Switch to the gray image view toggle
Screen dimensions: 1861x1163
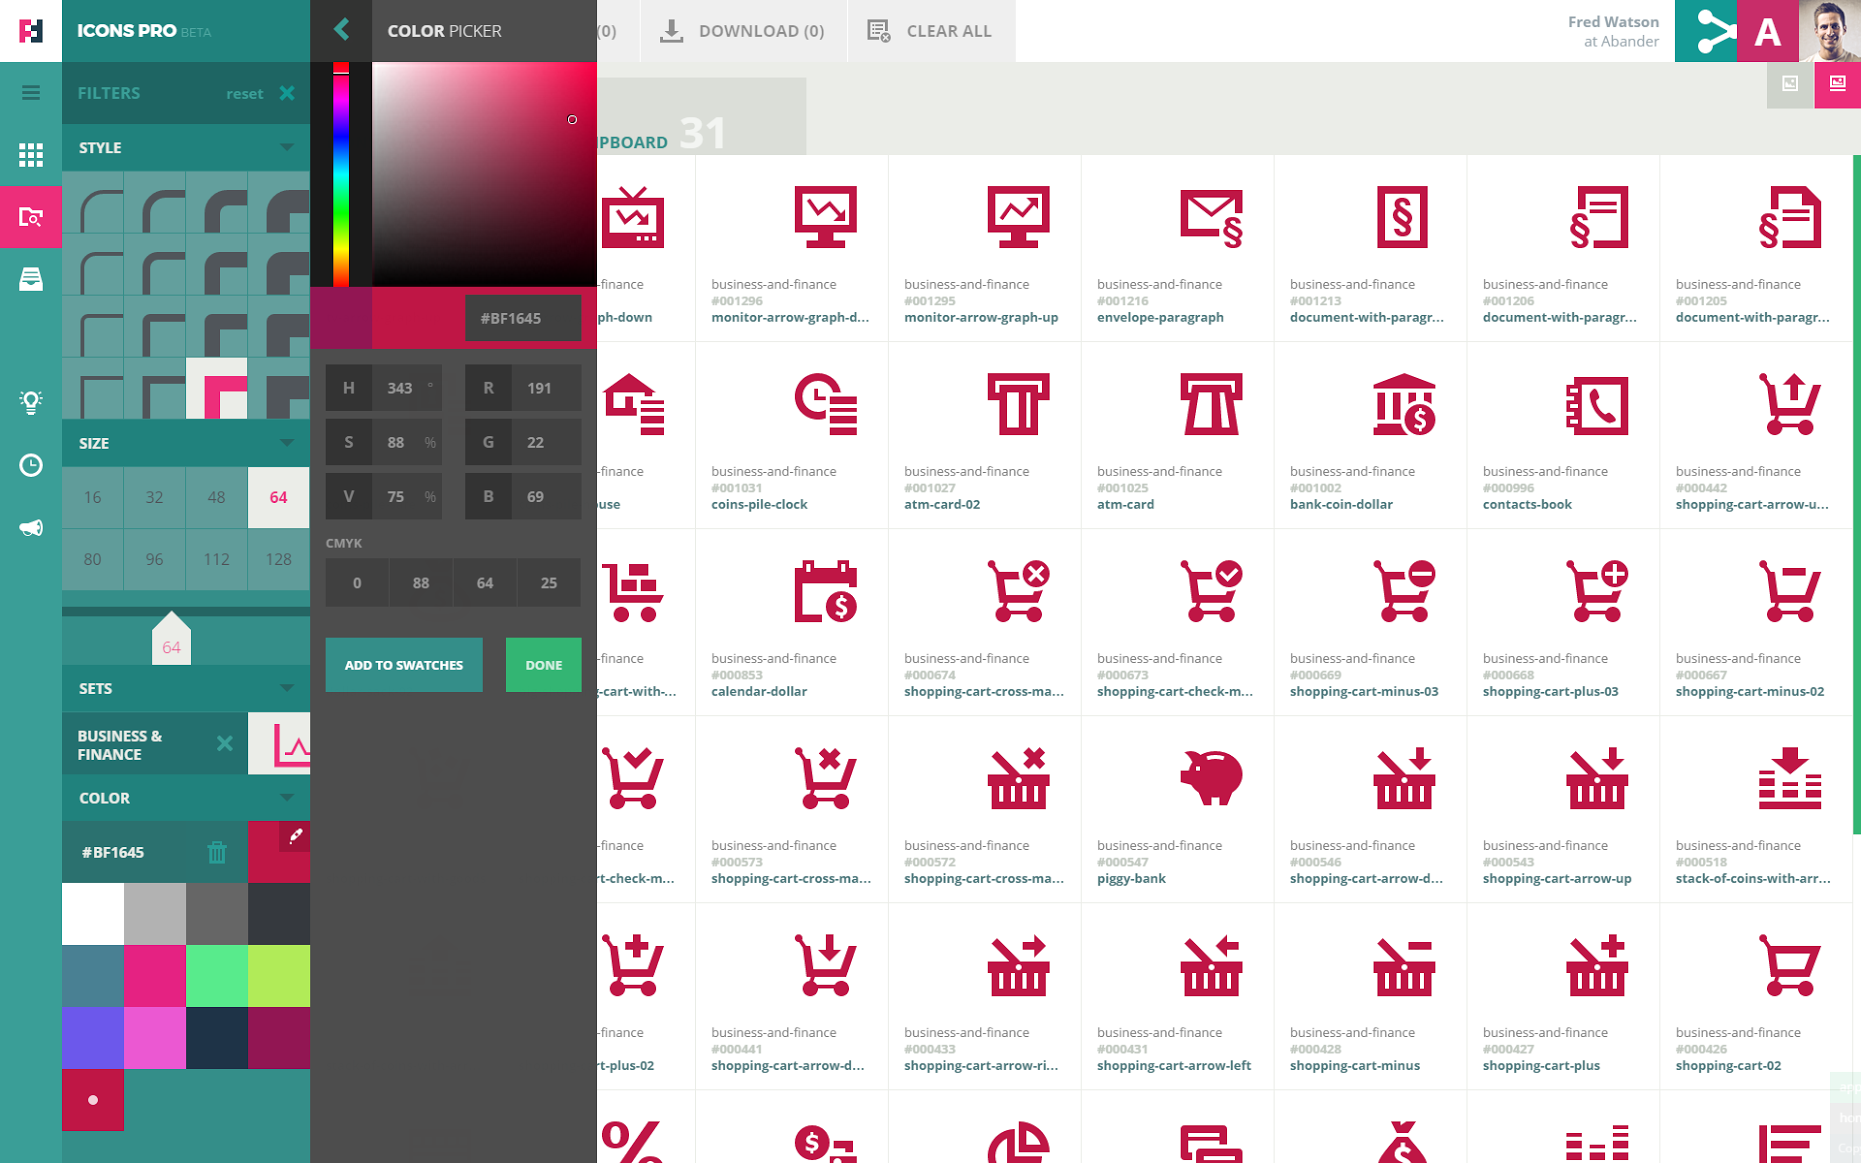pos(1790,84)
